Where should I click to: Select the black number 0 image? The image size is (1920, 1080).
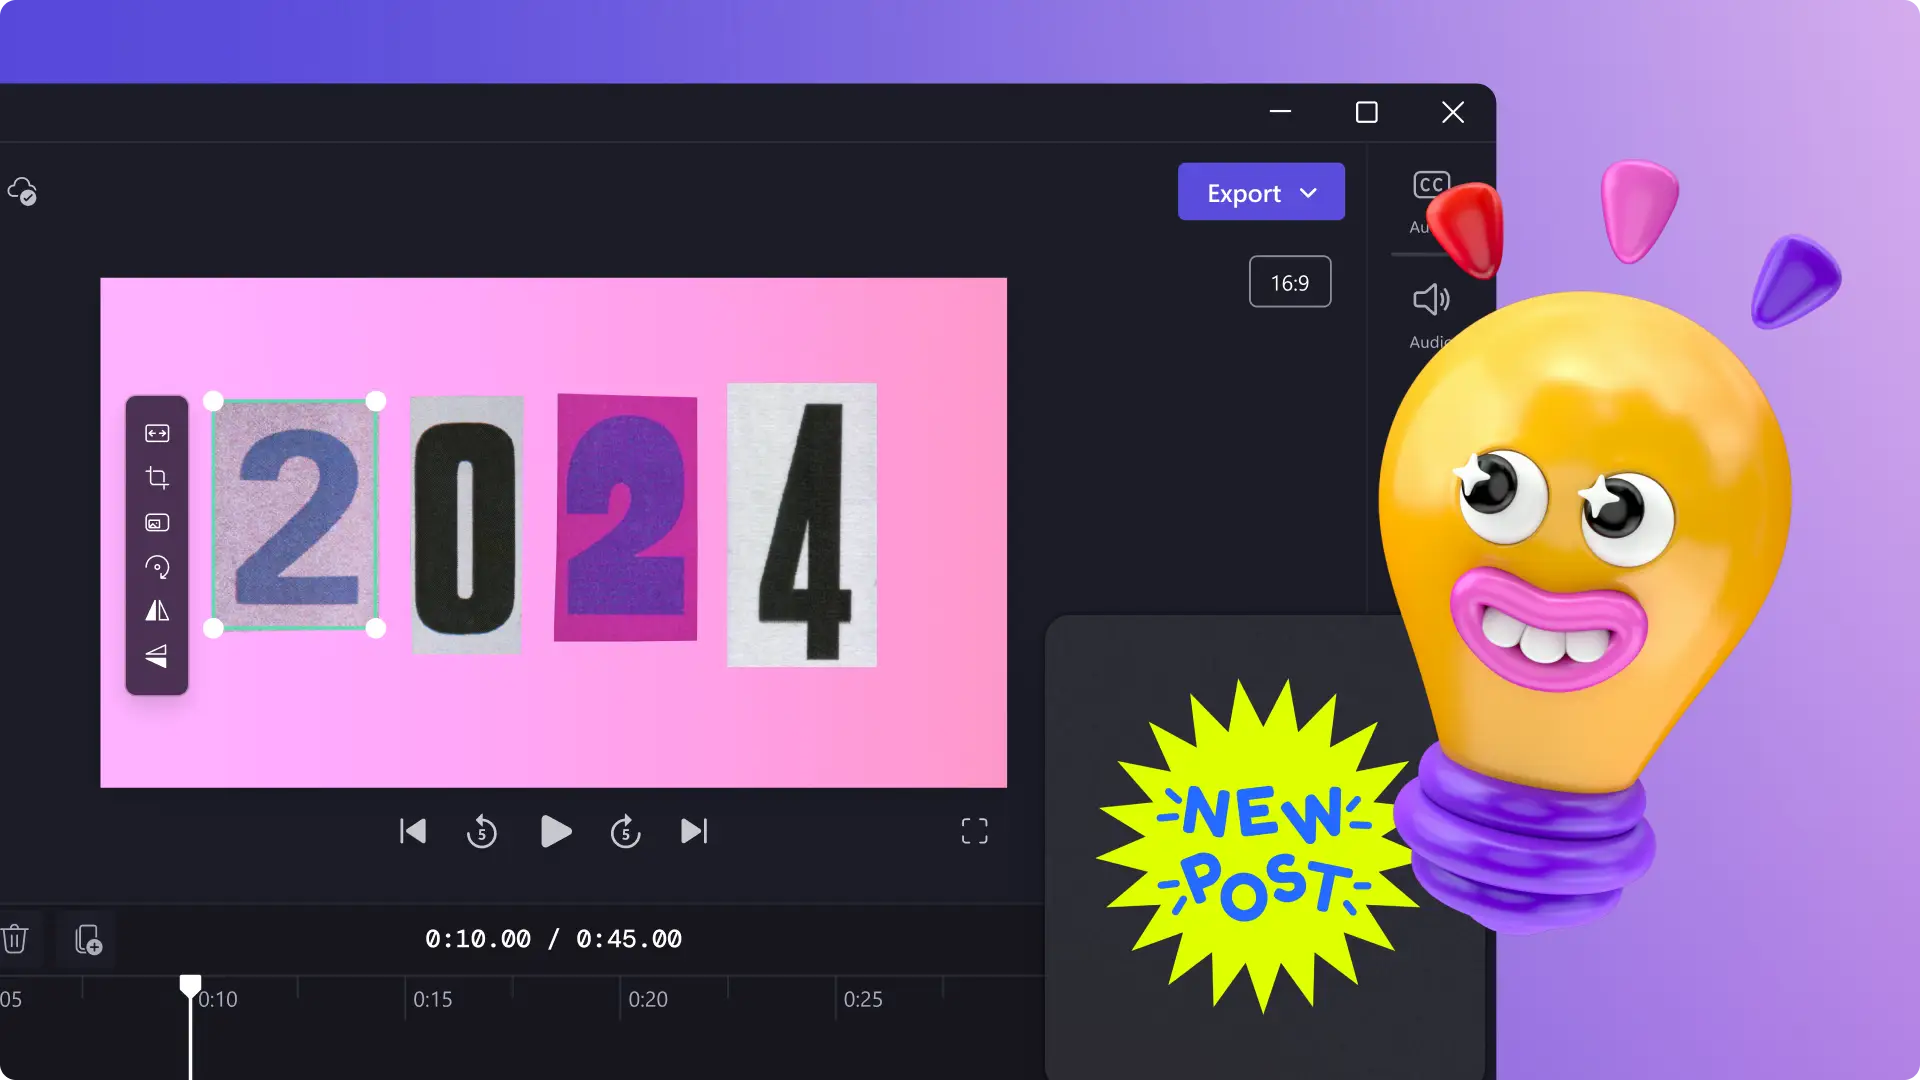click(x=467, y=525)
